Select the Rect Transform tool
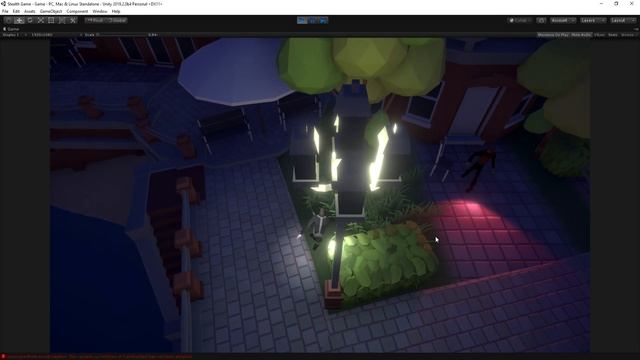This screenshot has width=640, height=360. (51, 20)
